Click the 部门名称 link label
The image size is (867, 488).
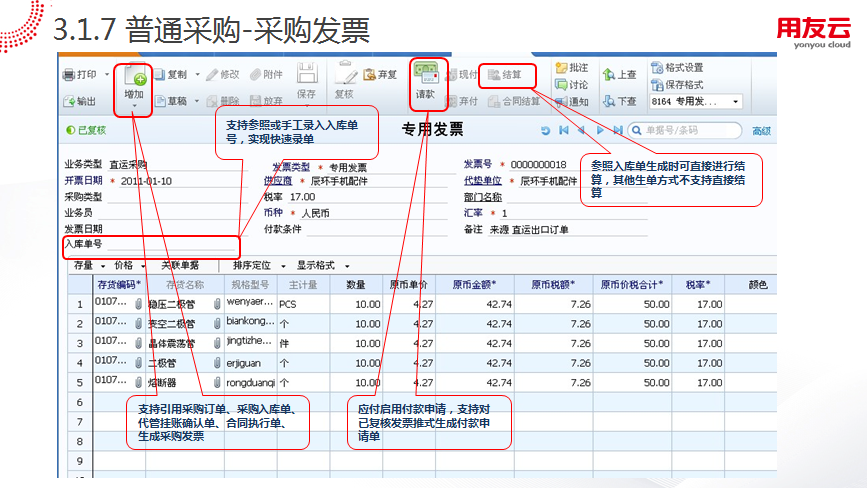[483, 197]
